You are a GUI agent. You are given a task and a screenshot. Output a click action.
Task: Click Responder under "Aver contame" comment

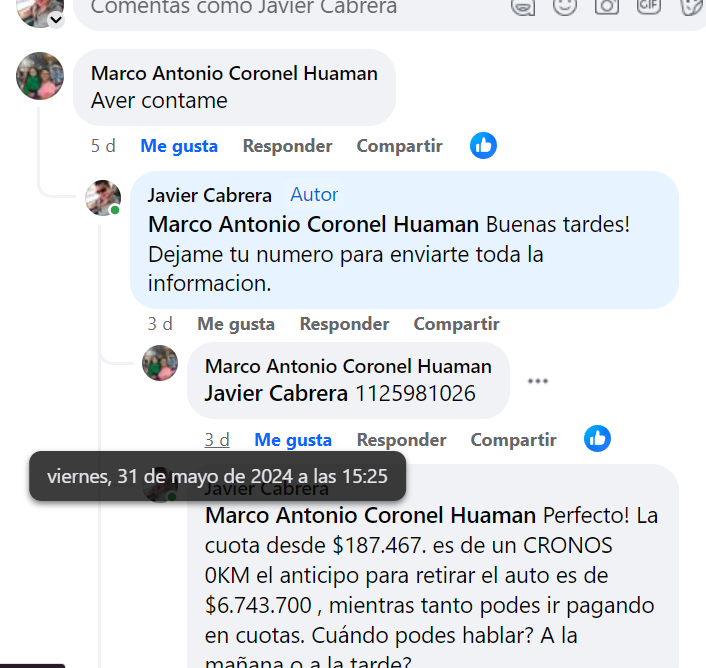287,146
